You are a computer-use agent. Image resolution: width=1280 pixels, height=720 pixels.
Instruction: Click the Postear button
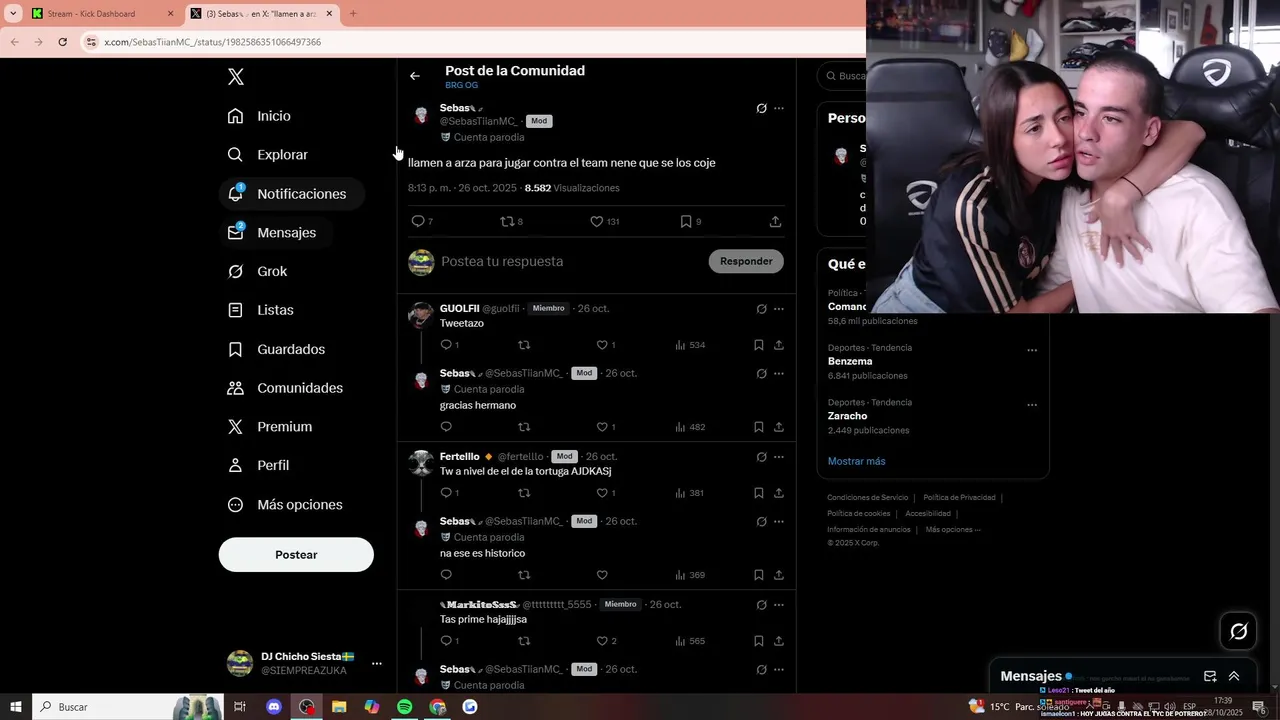coord(296,555)
